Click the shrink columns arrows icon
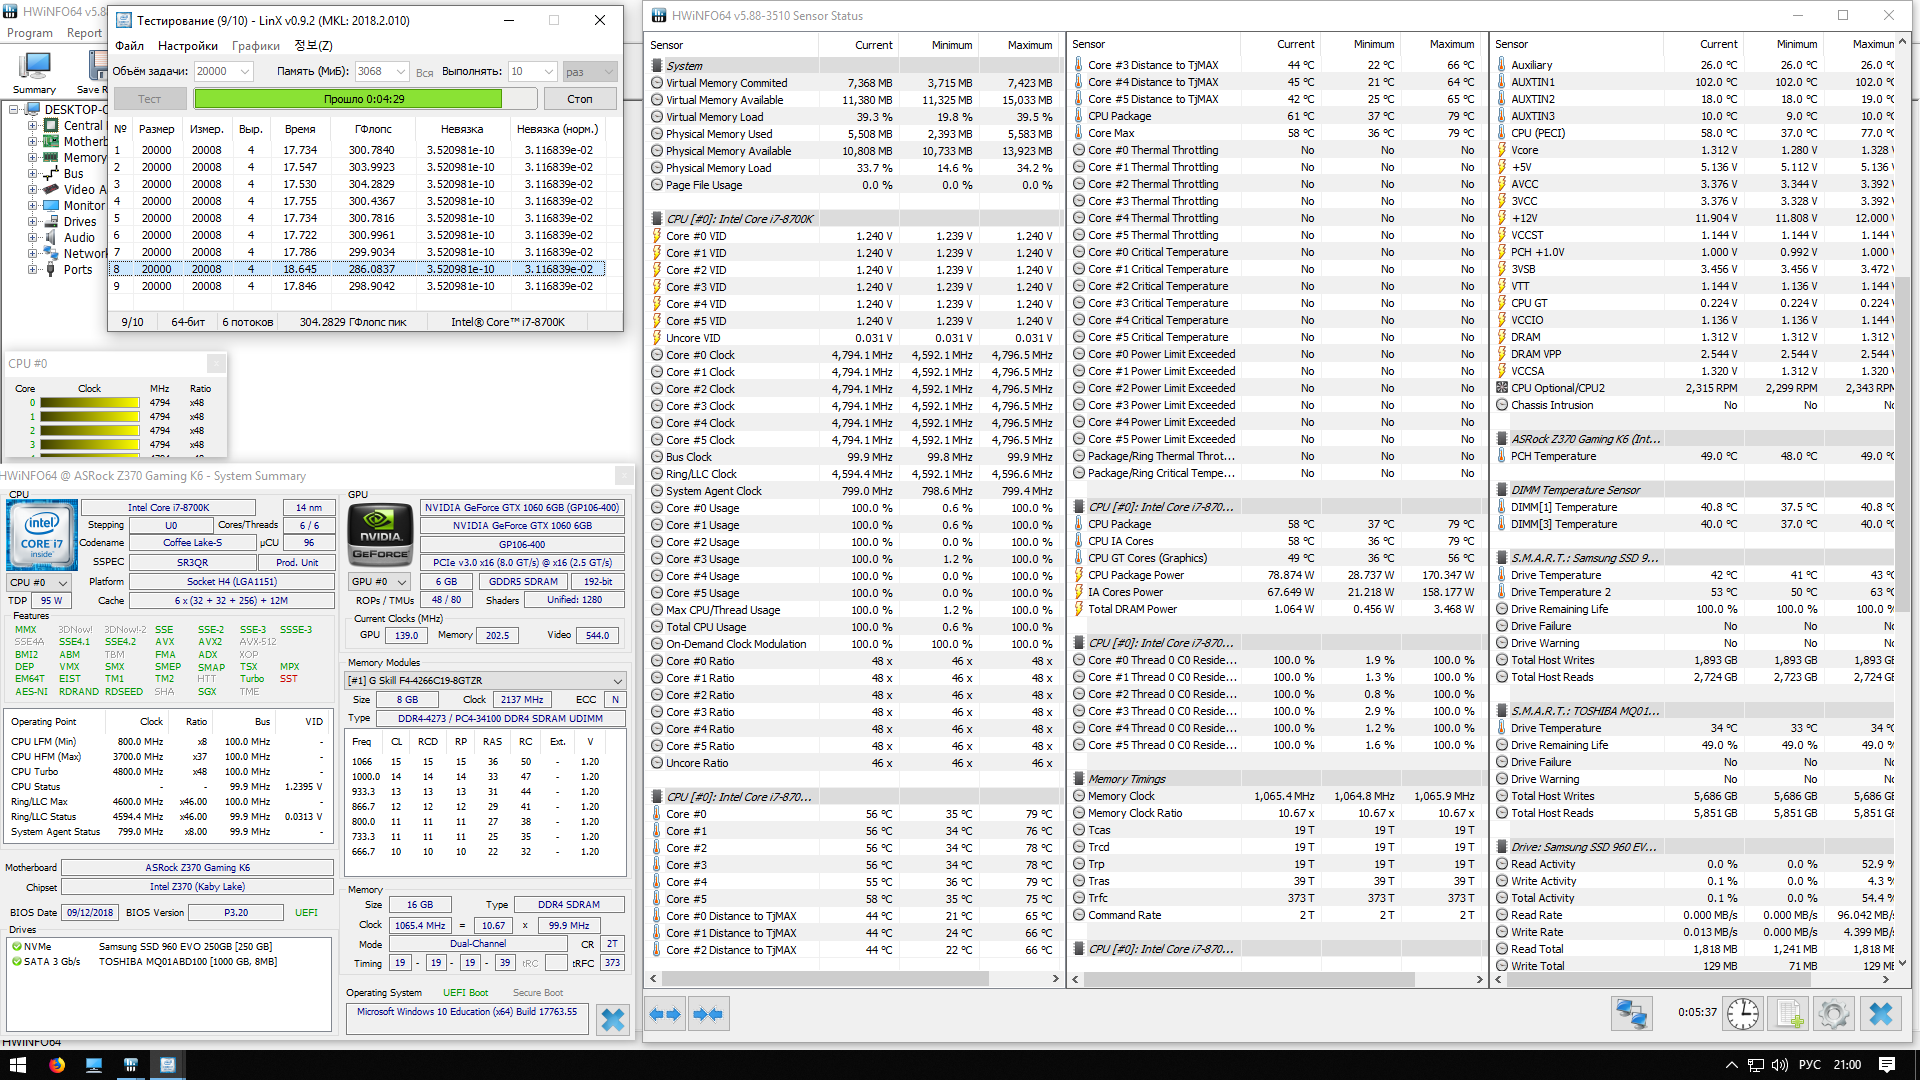 pyautogui.click(x=708, y=1014)
